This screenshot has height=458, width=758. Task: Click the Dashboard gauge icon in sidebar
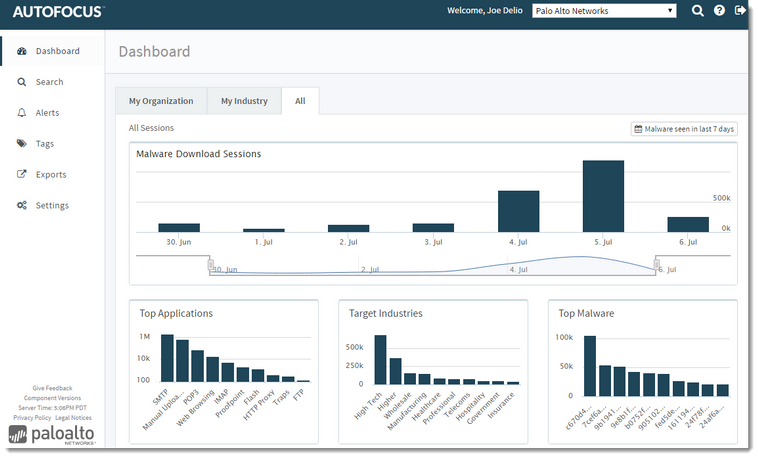22,51
